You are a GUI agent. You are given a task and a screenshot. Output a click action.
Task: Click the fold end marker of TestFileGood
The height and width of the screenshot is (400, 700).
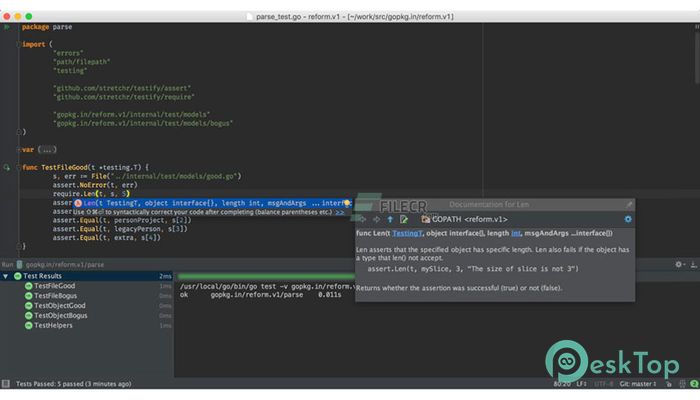[19, 246]
